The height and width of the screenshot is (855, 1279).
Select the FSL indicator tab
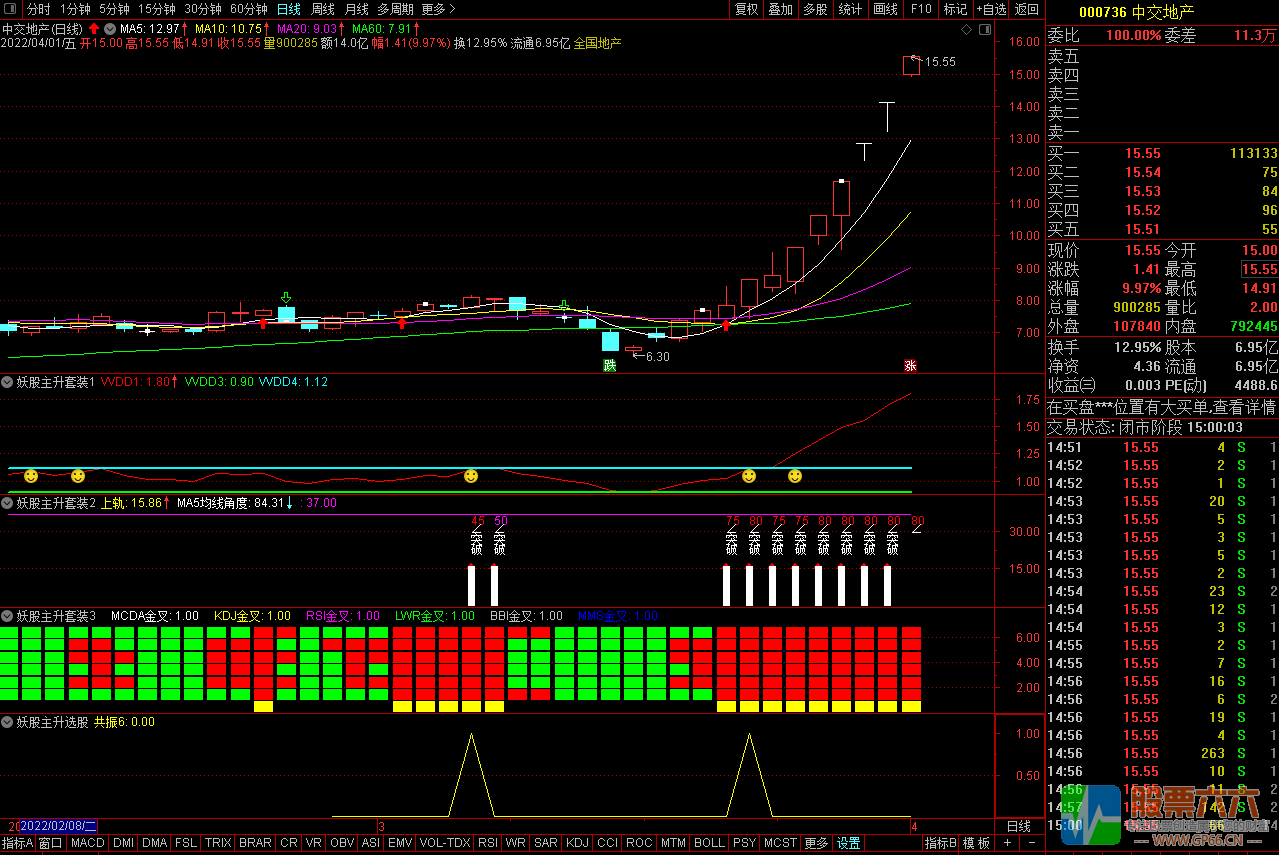click(x=186, y=843)
